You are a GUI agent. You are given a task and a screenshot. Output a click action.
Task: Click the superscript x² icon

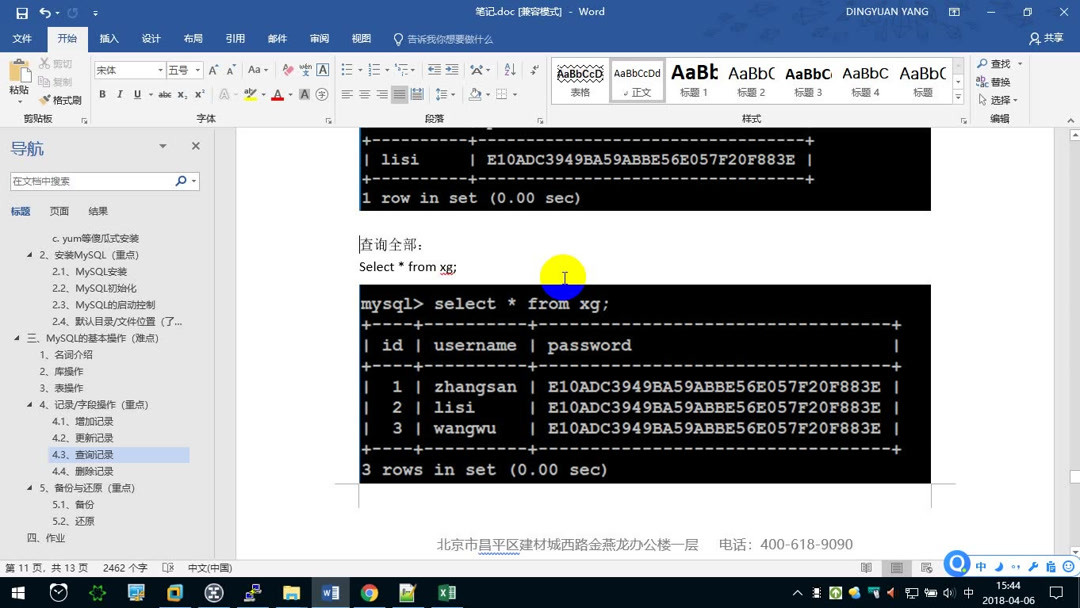tap(200, 94)
